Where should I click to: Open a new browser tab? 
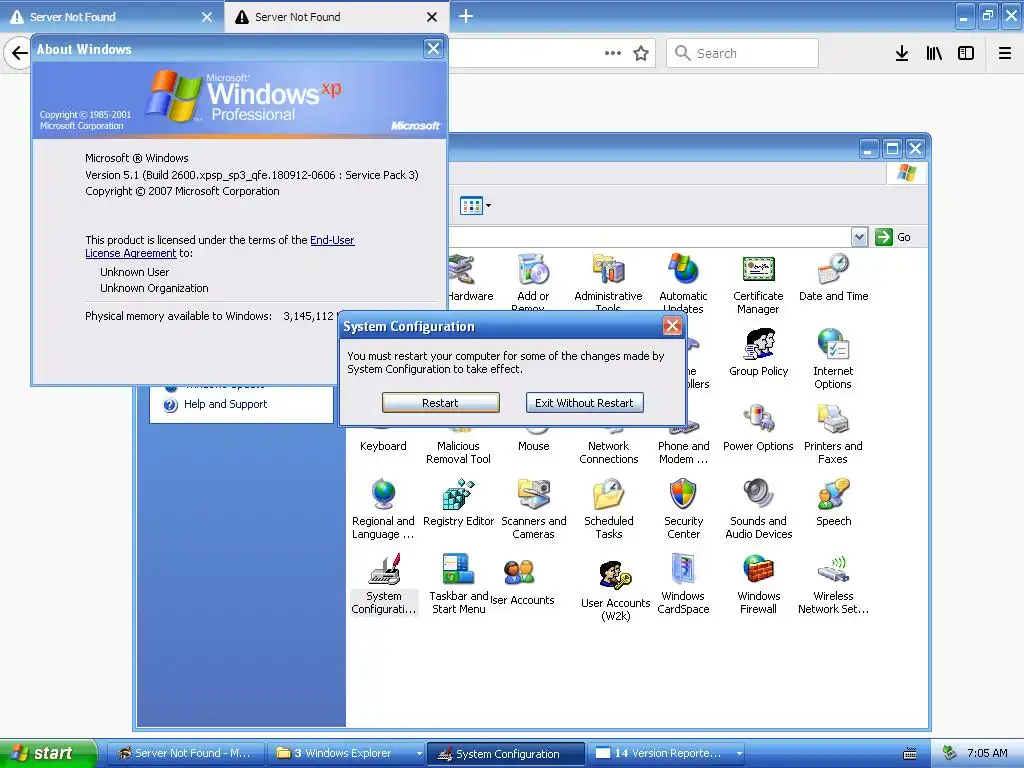pyautogui.click(x=466, y=16)
